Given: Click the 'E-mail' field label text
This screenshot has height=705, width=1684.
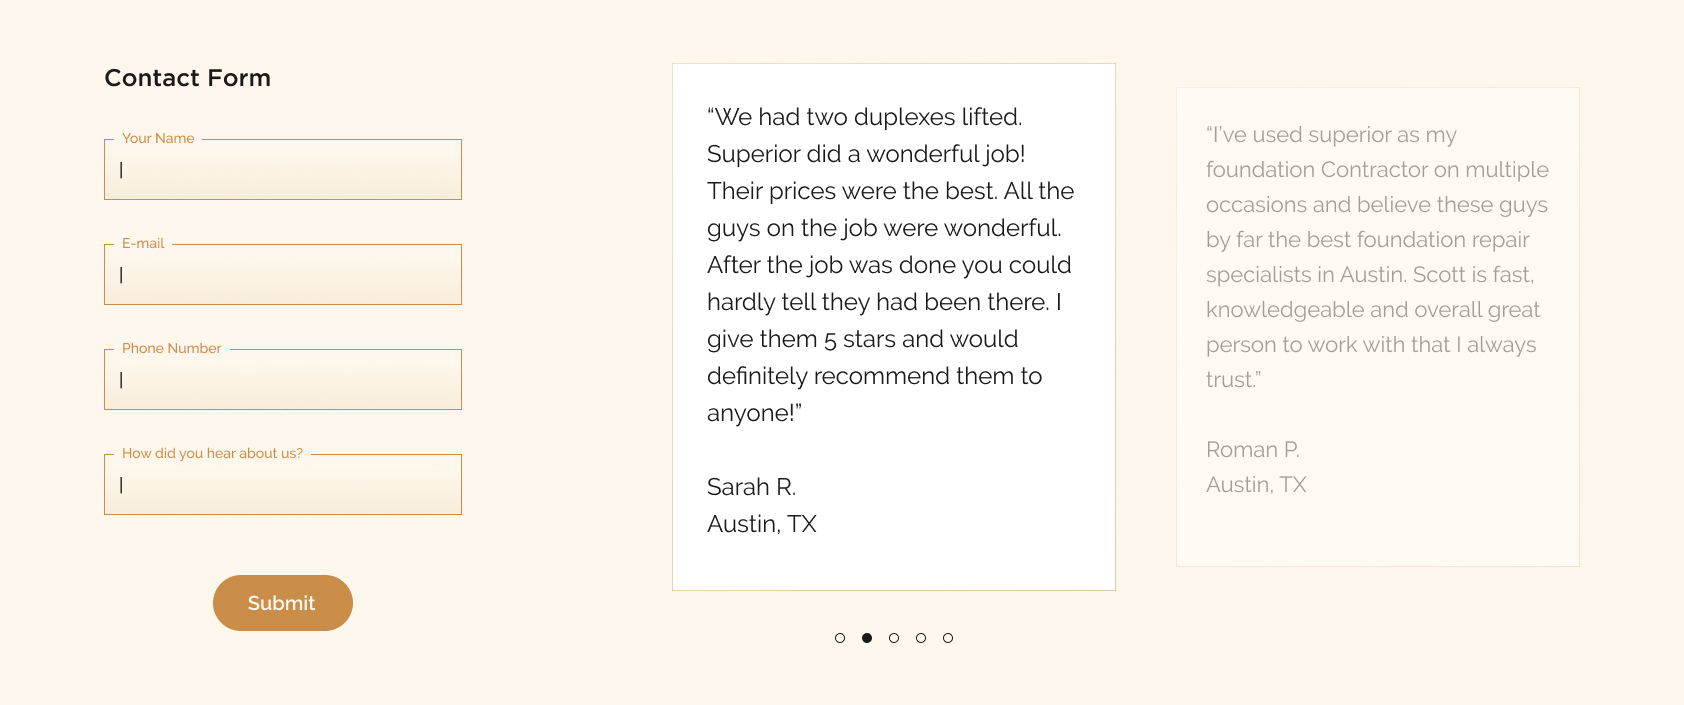Looking at the screenshot, I should tap(143, 244).
